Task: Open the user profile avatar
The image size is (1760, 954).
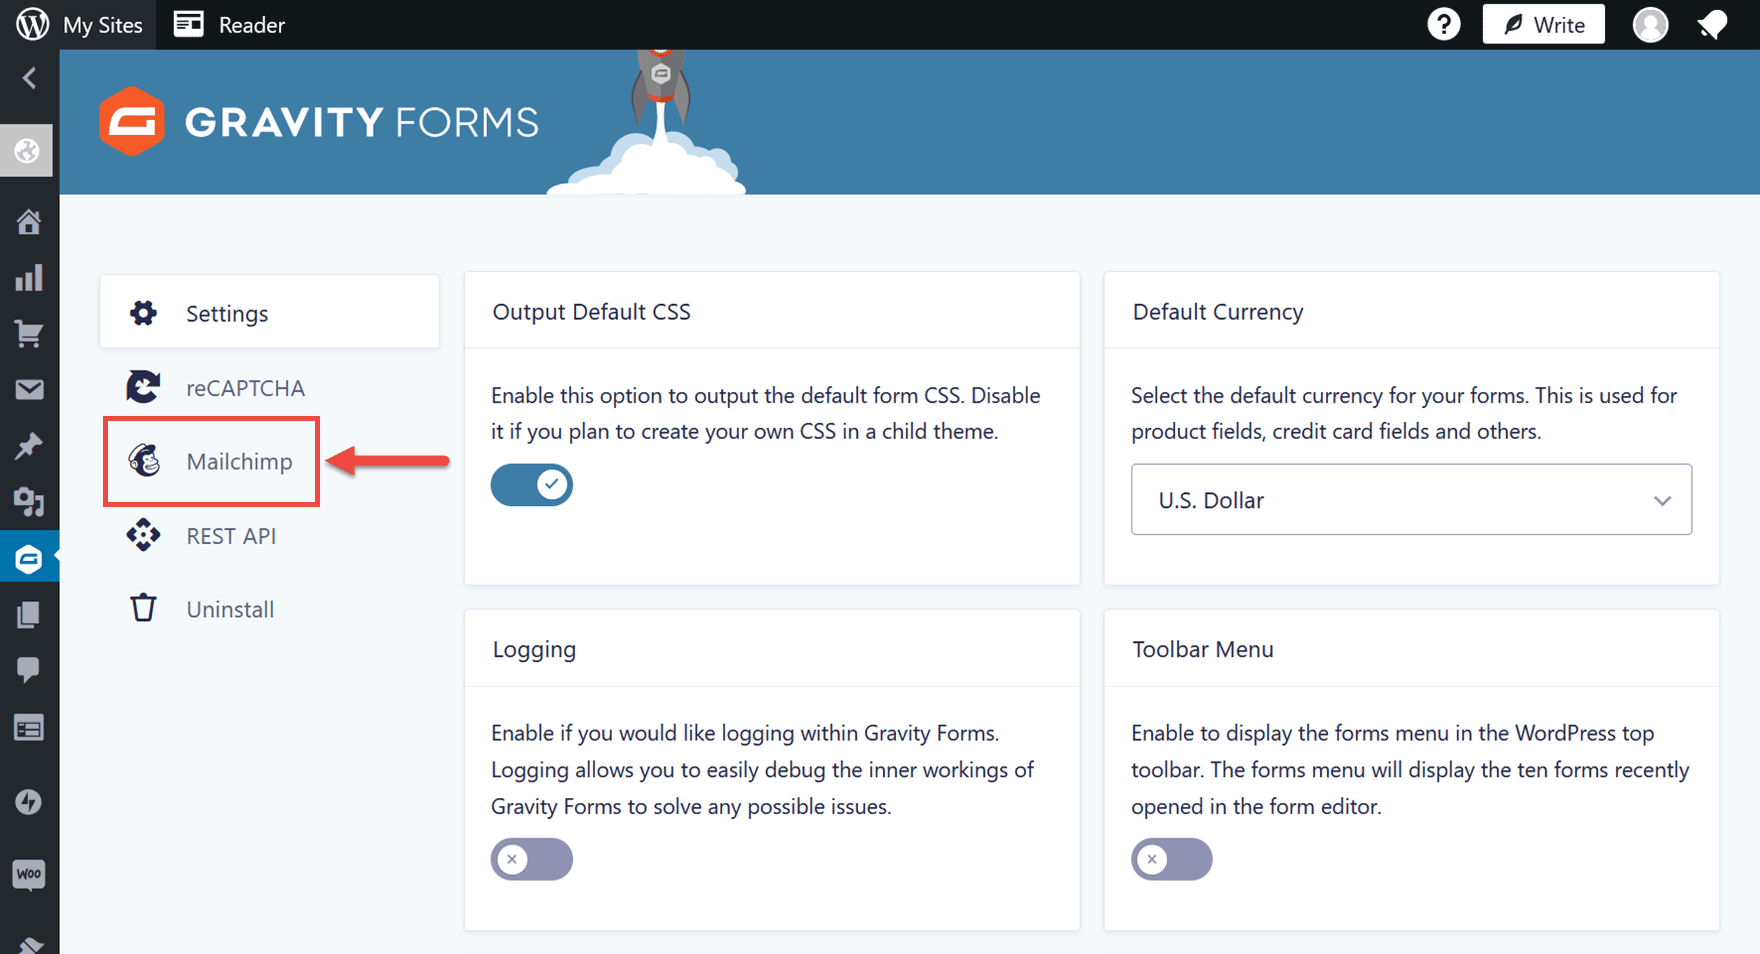Action: click(1650, 24)
